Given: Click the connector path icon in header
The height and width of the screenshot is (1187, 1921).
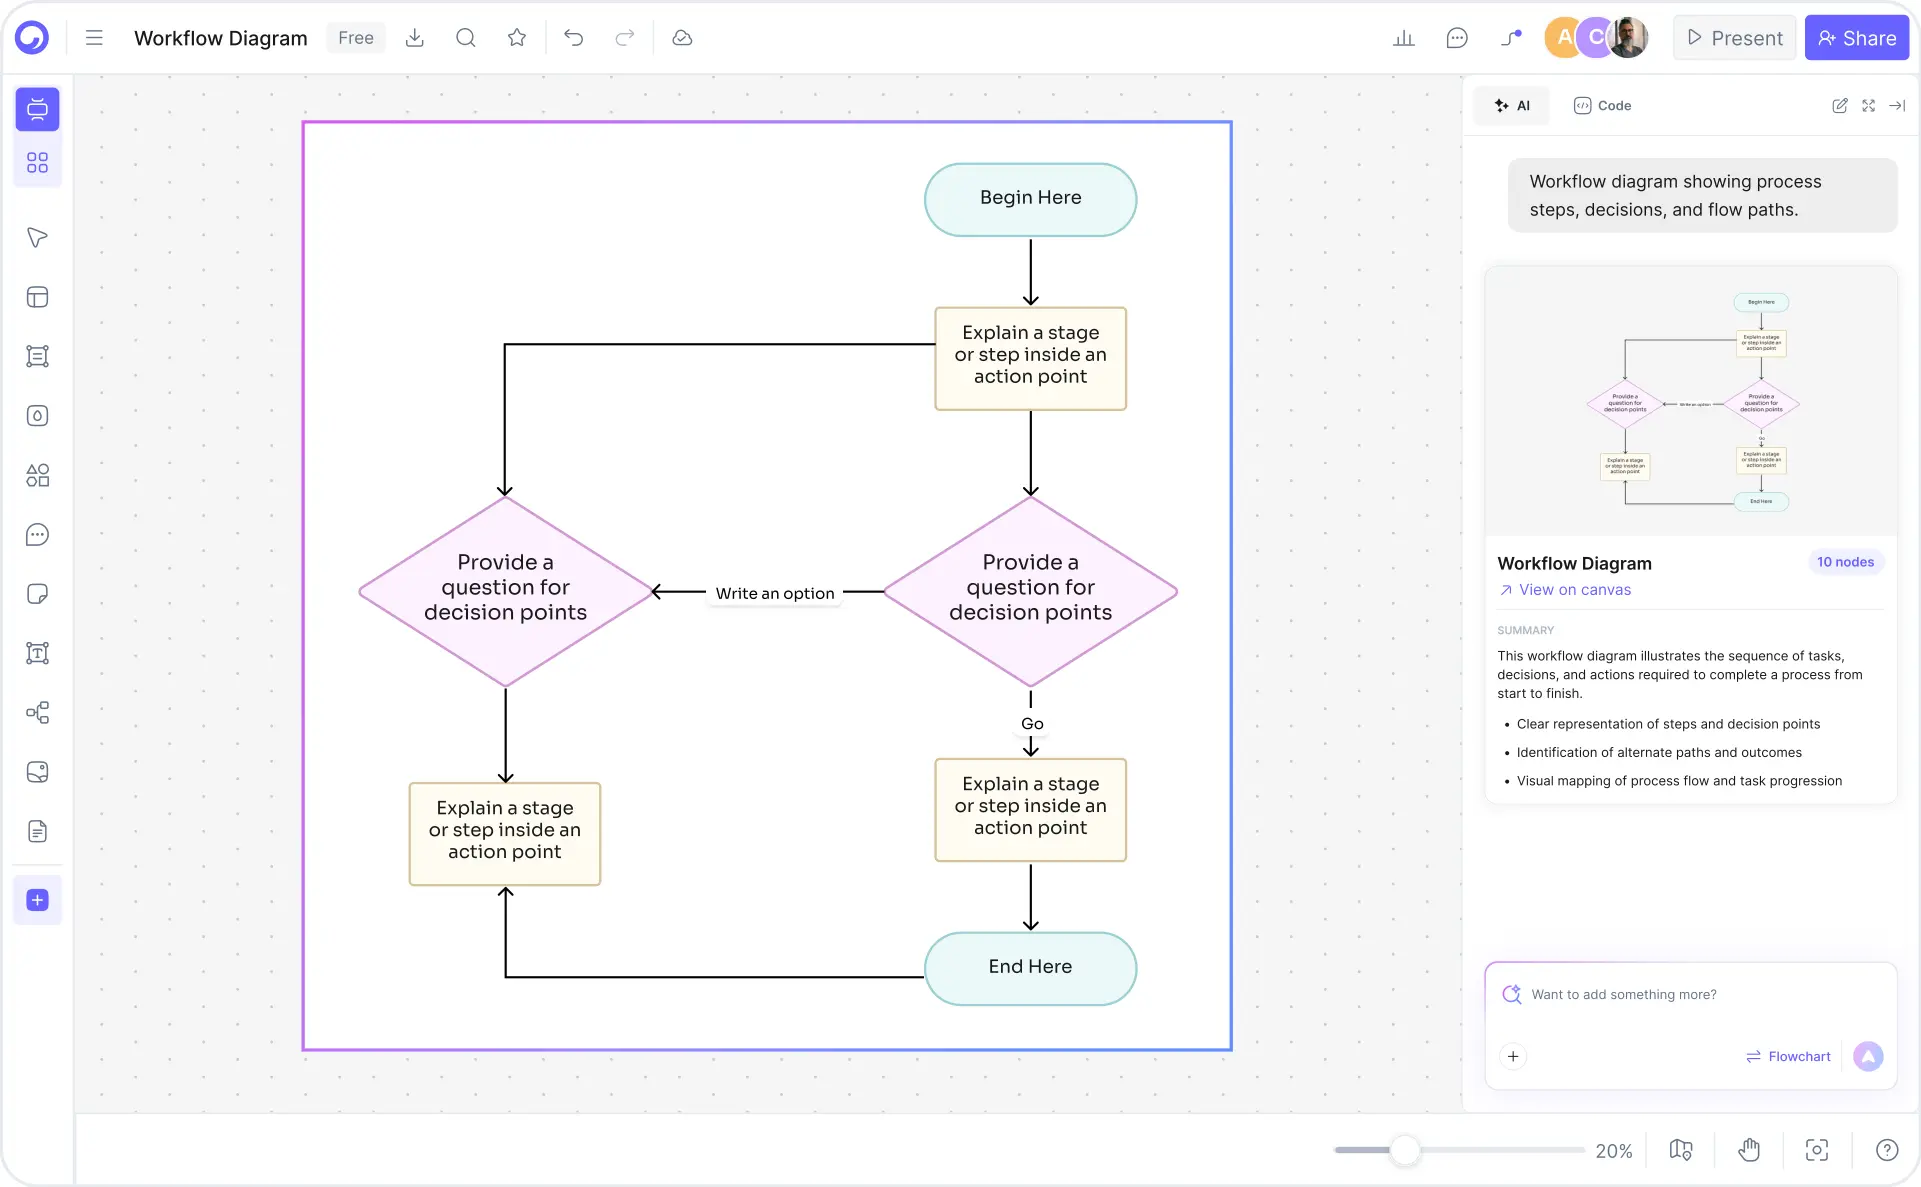Looking at the screenshot, I should point(1511,38).
